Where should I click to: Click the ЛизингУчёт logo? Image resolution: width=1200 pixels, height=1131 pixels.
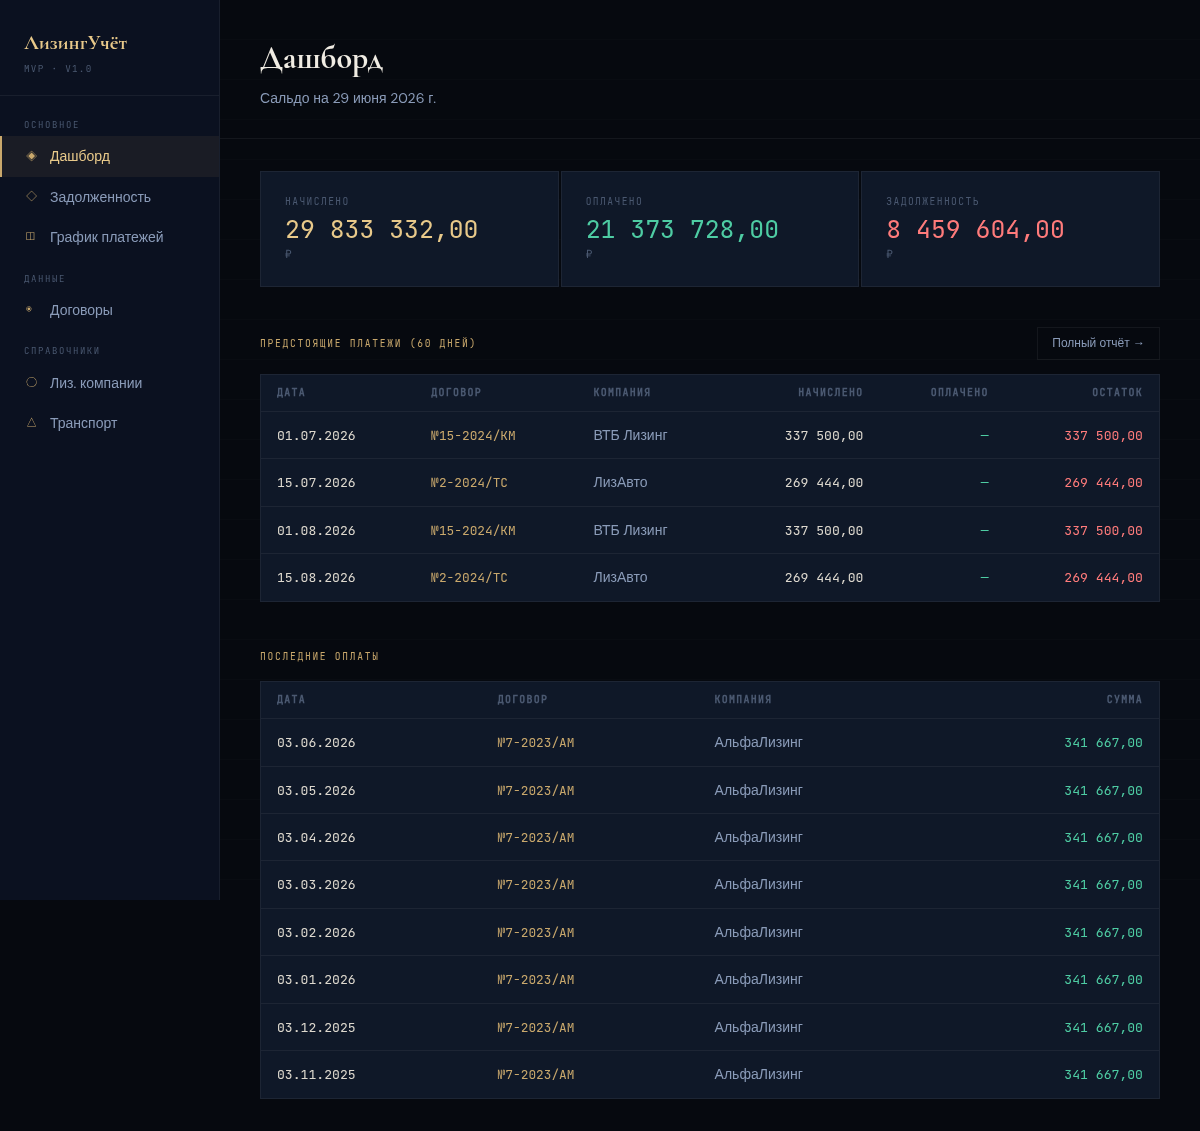click(x=76, y=43)
